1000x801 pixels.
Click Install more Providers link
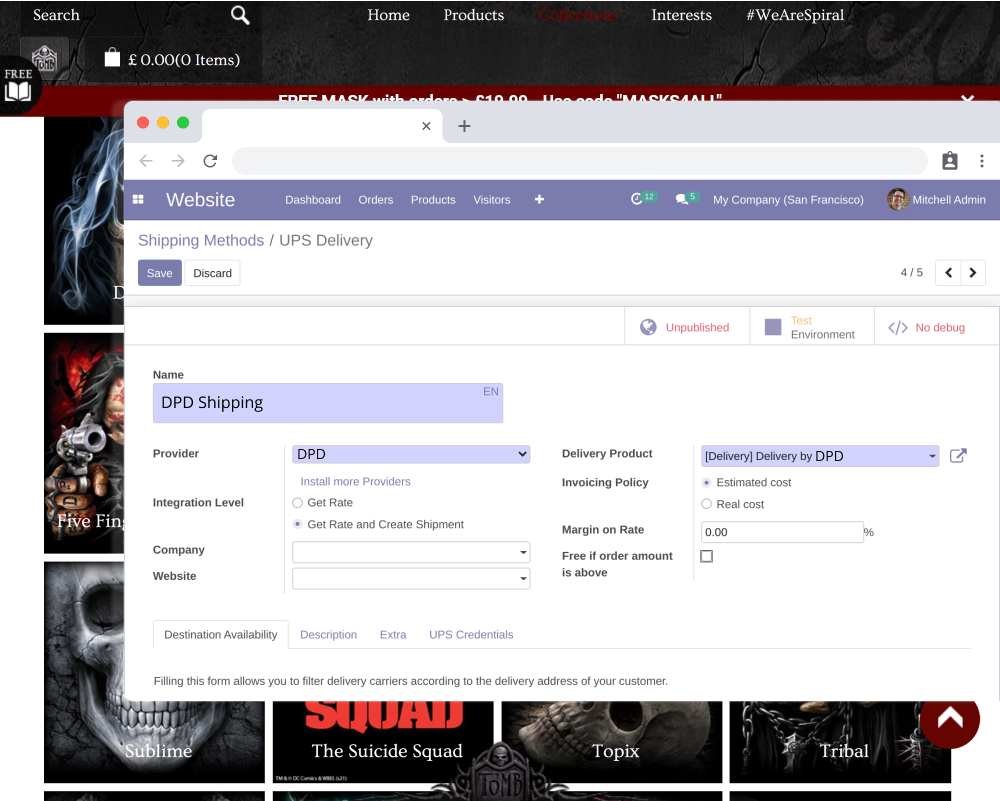355,481
